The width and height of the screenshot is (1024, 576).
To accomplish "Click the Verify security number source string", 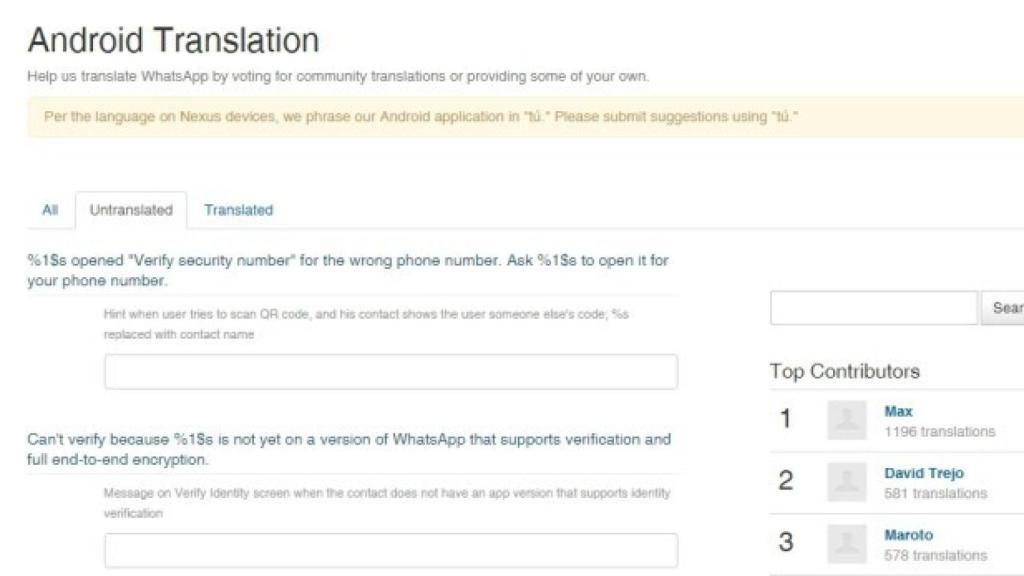I will coord(350,268).
